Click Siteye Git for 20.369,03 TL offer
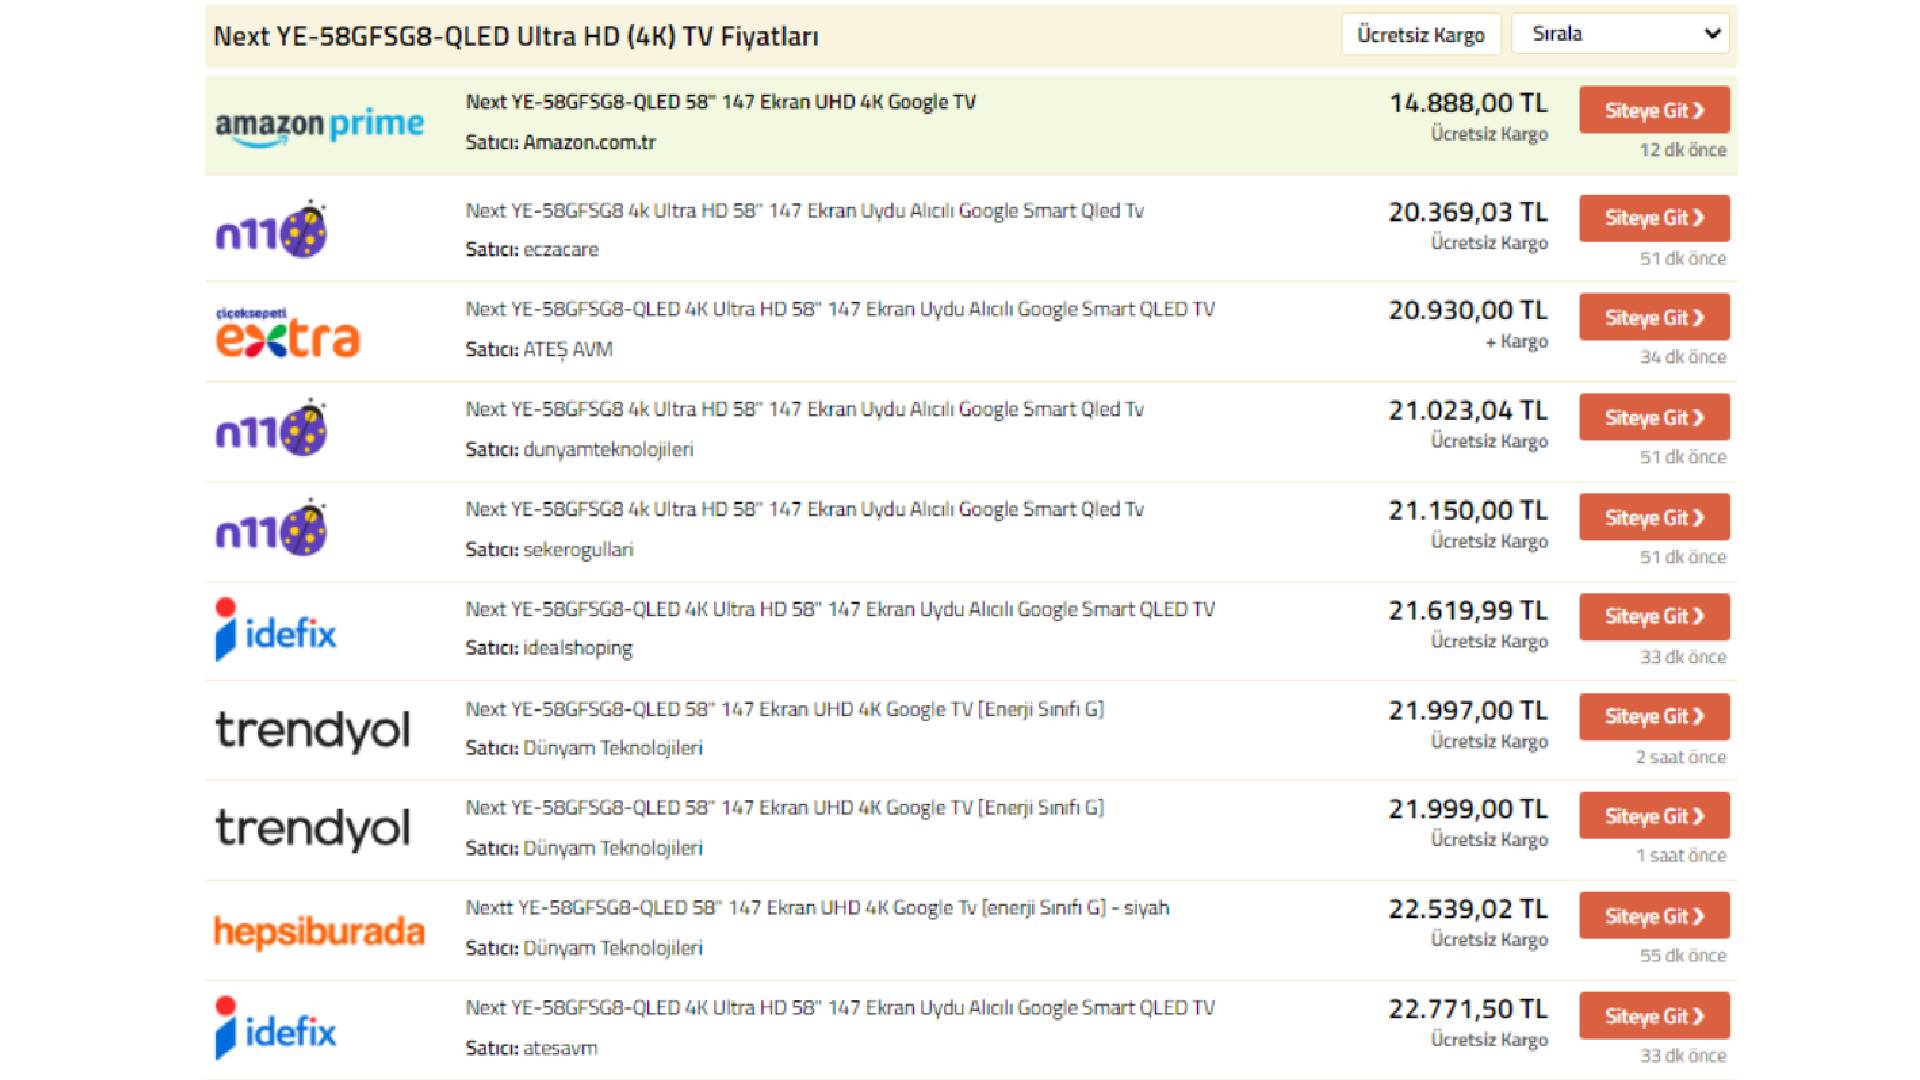Image resolution: width=1920 pixels, height=1080 pixels. [x=1654, y=218]
